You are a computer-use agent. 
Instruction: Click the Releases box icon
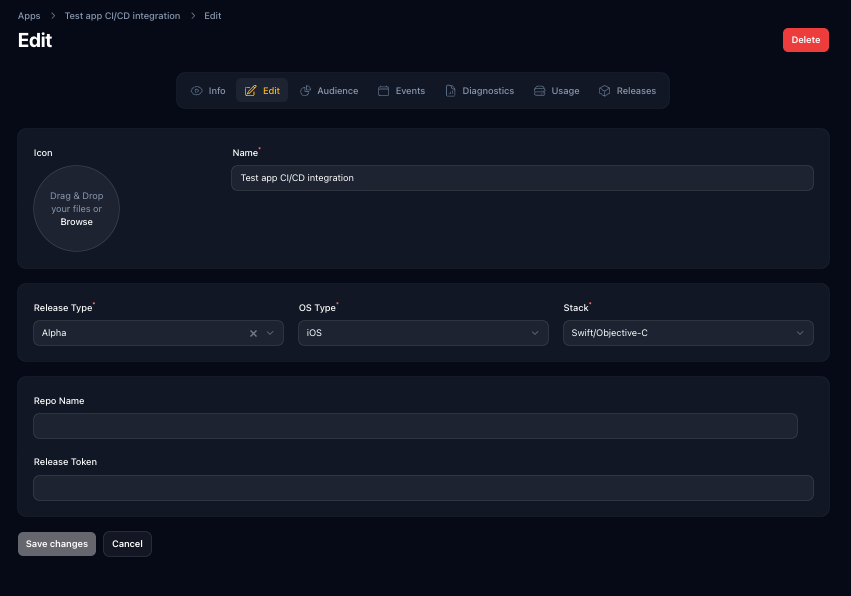[605, 91]
